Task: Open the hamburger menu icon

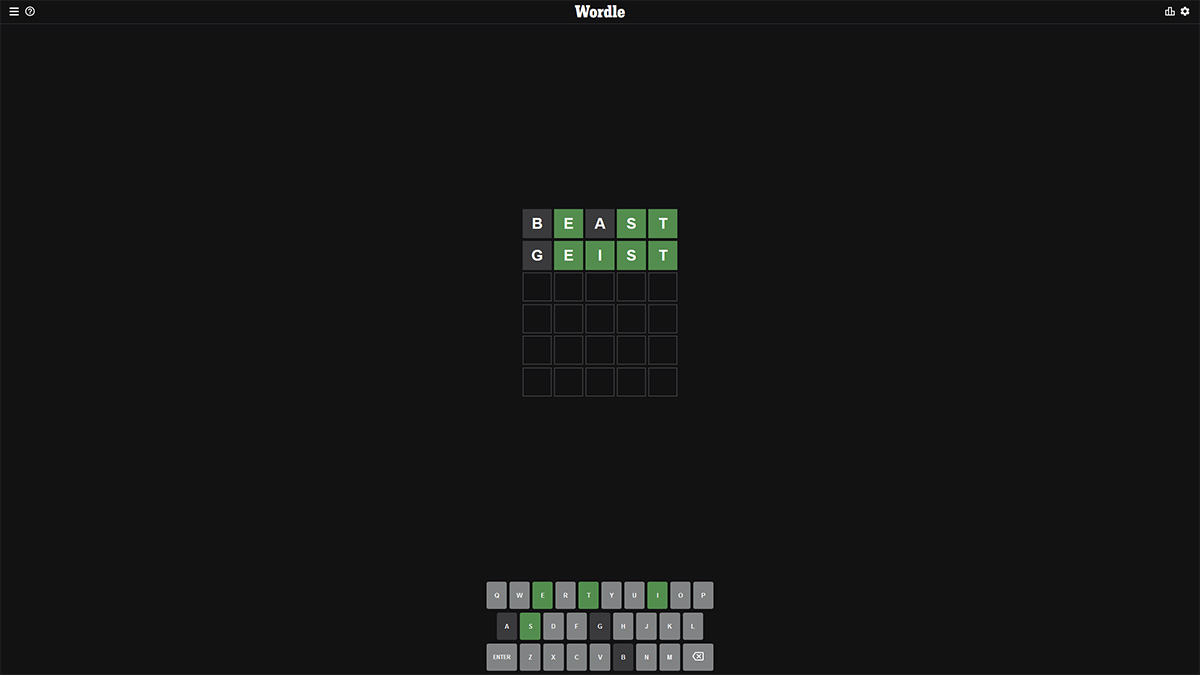Action: (x=14, y=12)
